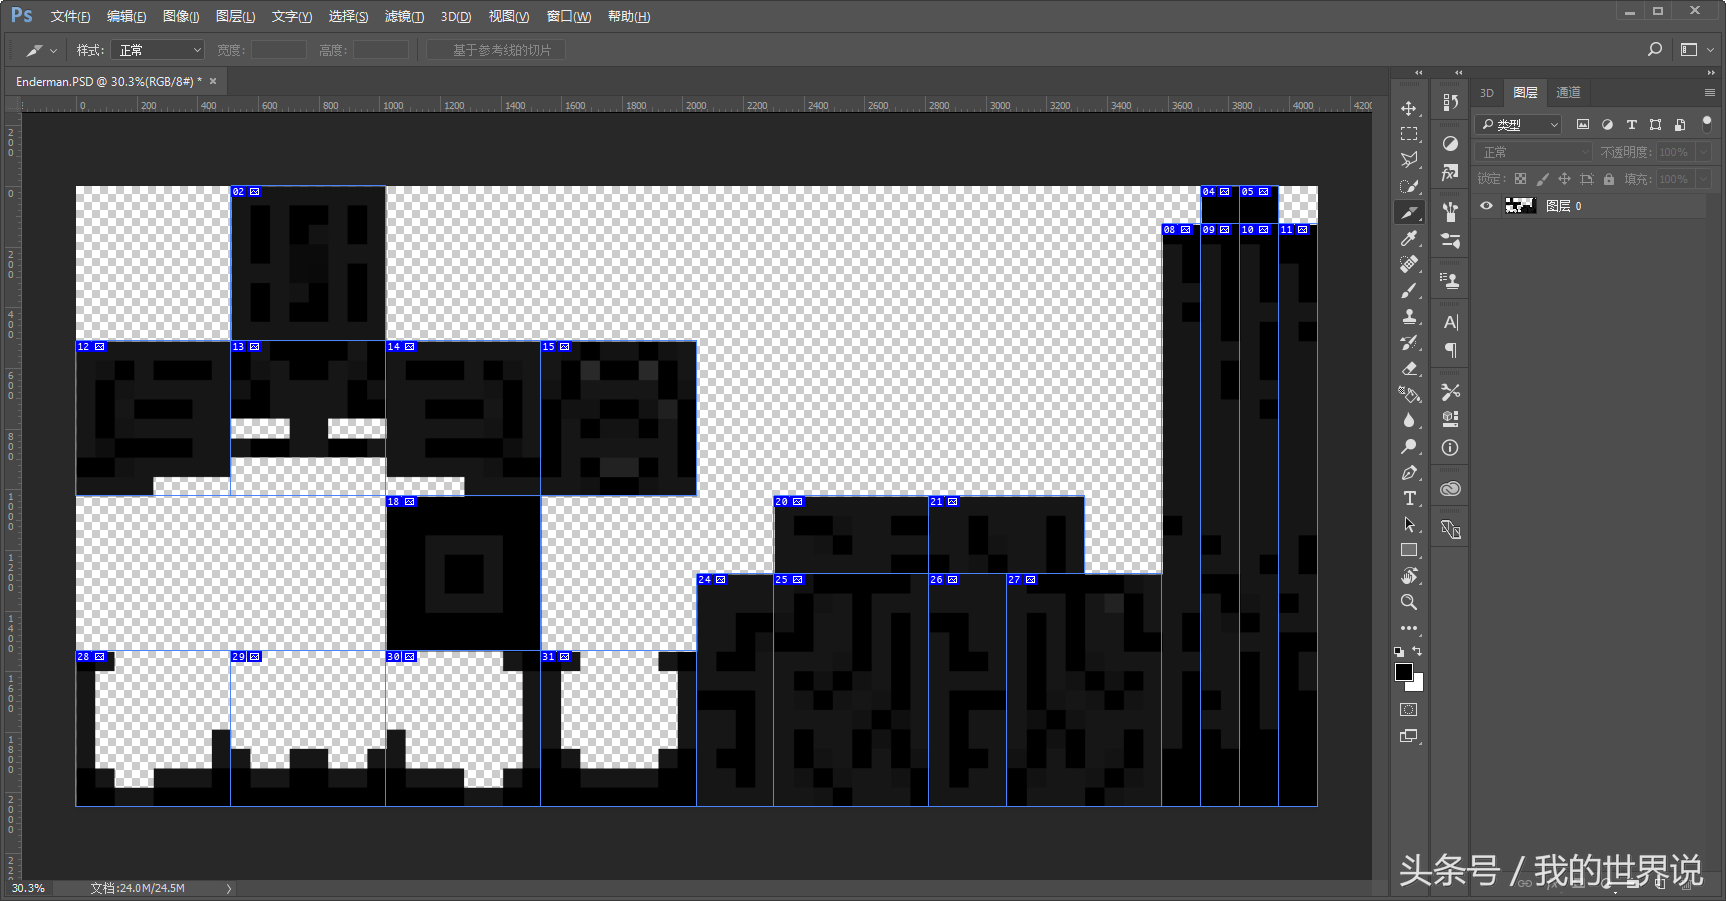Toggle Quick Mask mode

point(1409,710)
